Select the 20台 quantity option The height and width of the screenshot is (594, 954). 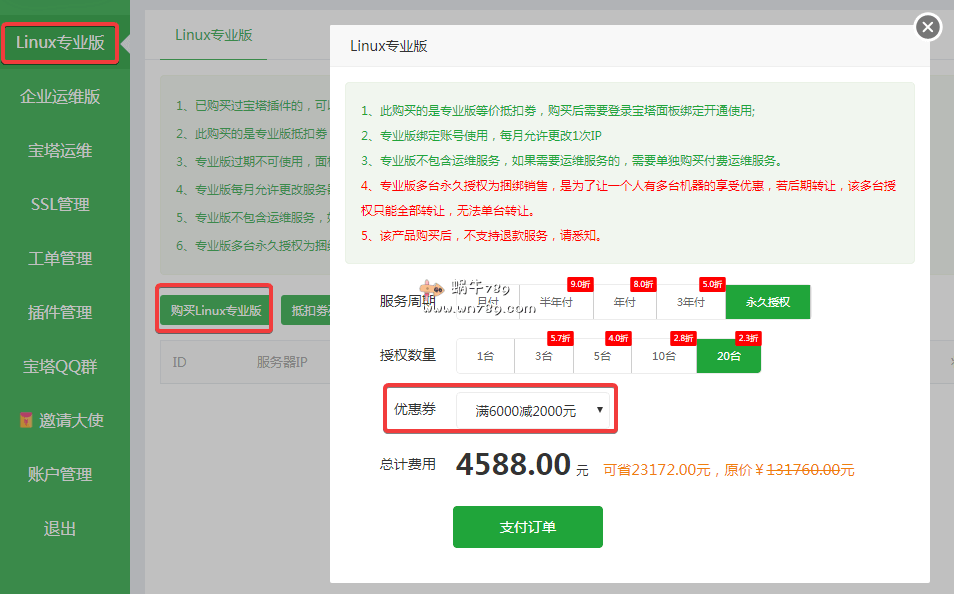(728, 355)
